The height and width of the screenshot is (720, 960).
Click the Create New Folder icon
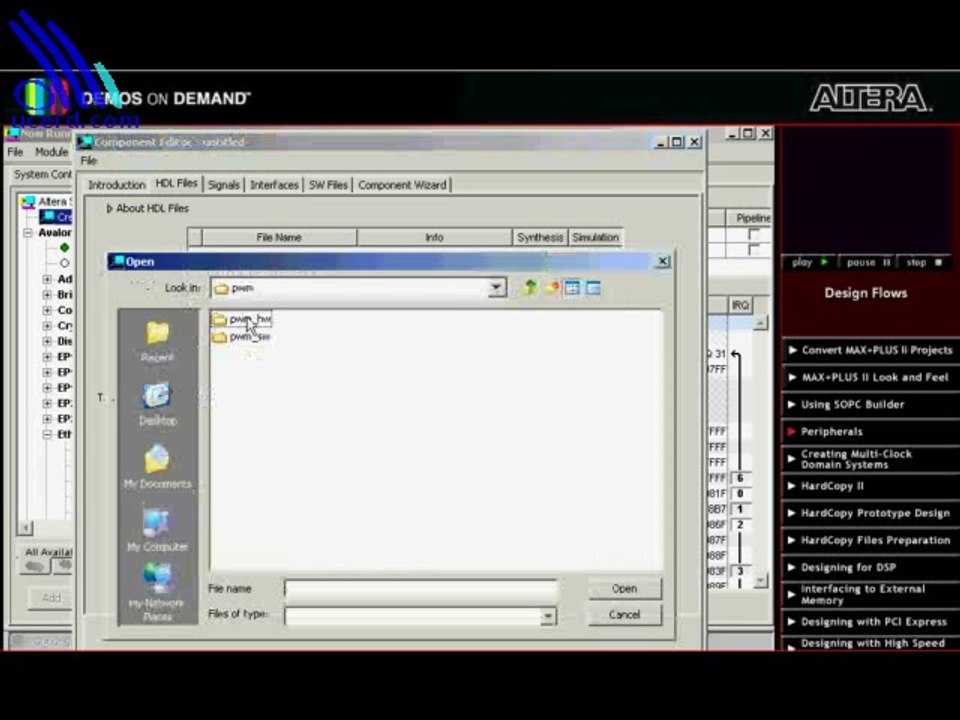552,288
